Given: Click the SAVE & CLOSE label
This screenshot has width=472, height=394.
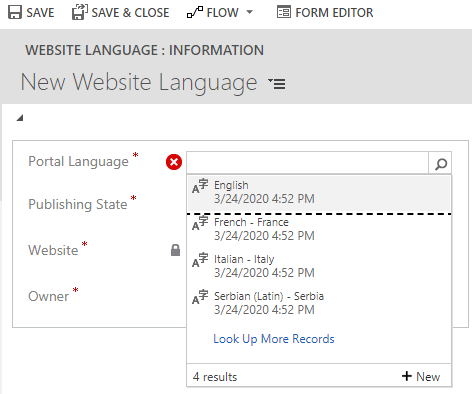Looking at the screenshot, I should pyautogui.click(x=130, y=13).
